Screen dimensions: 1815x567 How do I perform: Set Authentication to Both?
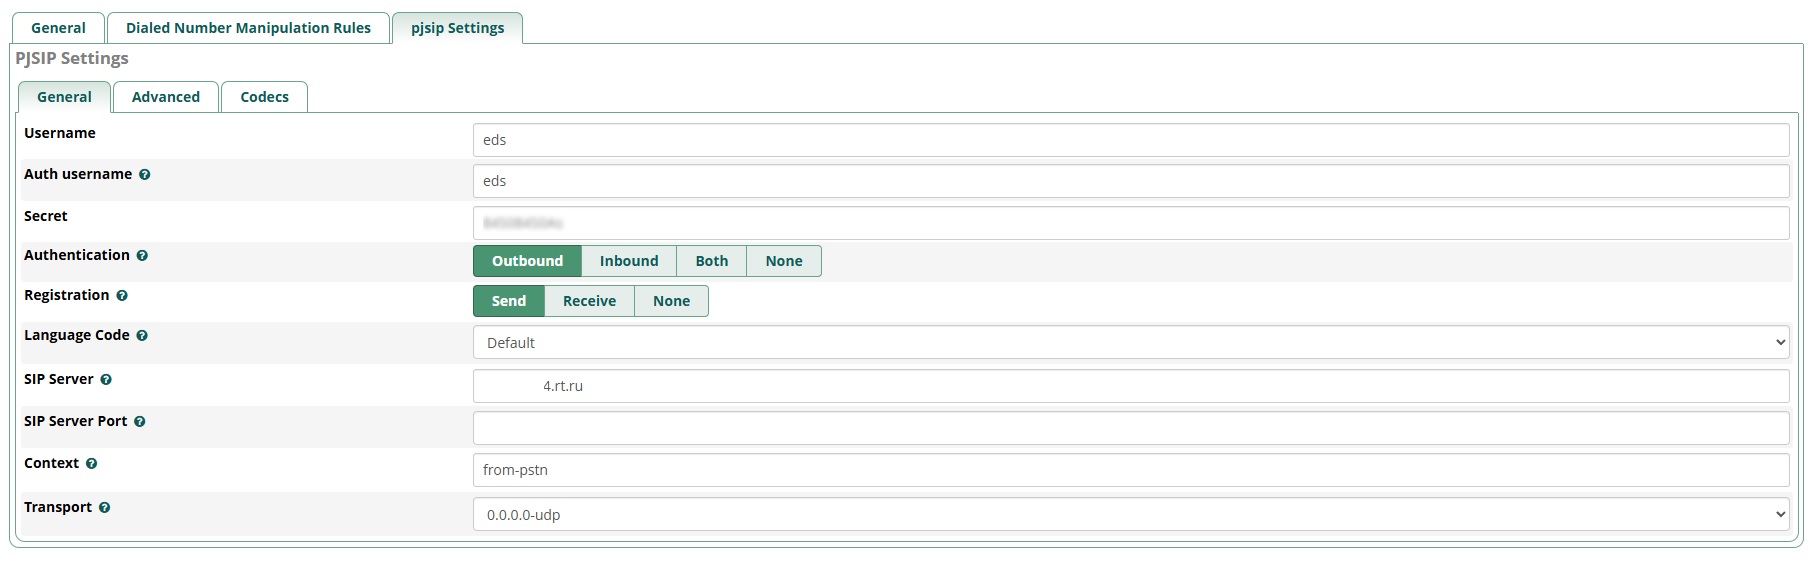(x=711, y=261)
